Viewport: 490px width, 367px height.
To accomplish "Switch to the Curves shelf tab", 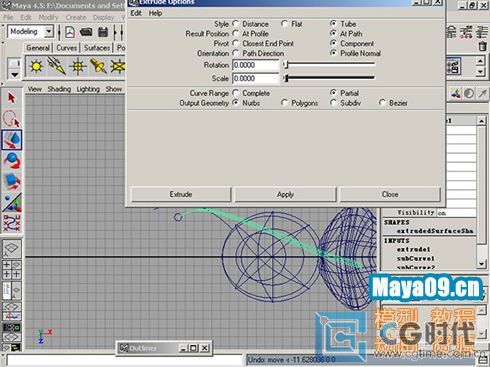I will click(66, 48).
